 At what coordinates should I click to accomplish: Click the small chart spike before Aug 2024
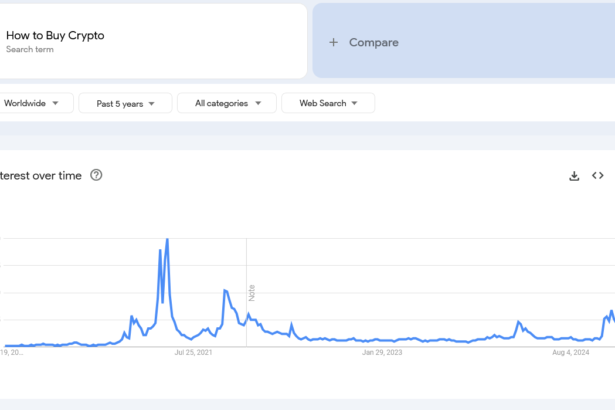pos(518,322)
